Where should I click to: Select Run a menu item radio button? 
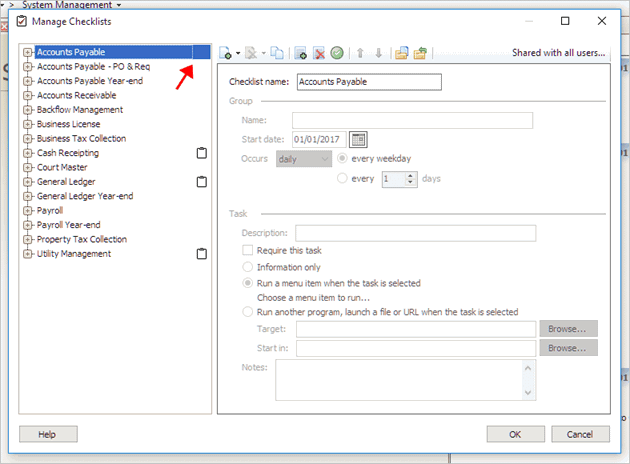pos(248,283)
